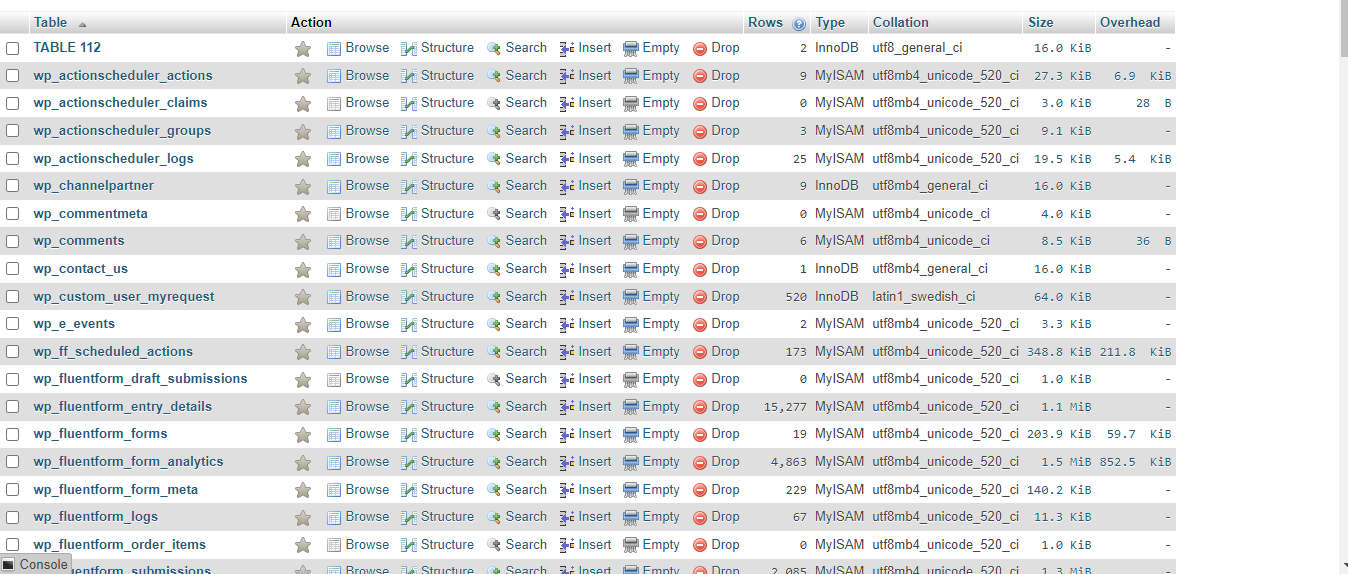
Task: Click Insert icon for wp_e_events table
Action: click(567, 324)
